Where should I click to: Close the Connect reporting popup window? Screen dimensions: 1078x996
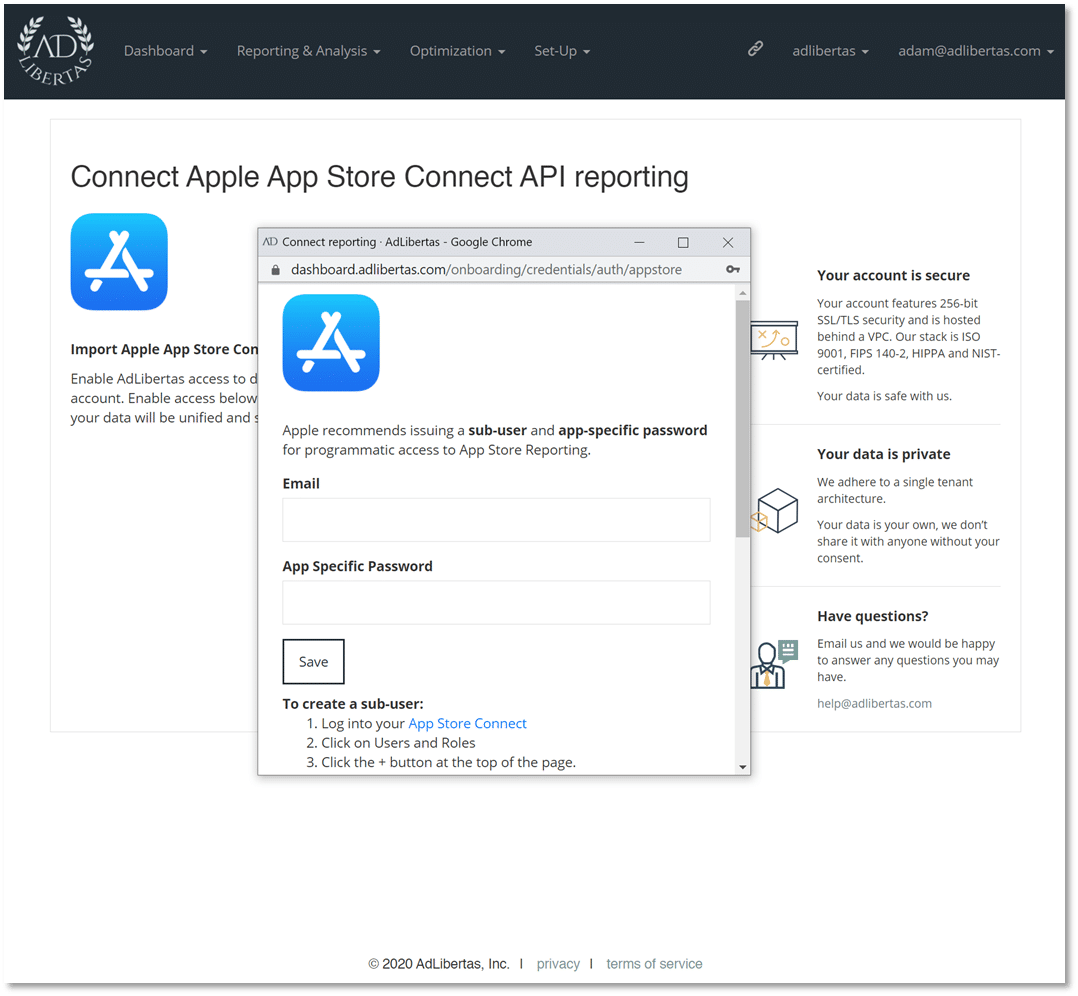pyautogui.click(x=728, y=242)
